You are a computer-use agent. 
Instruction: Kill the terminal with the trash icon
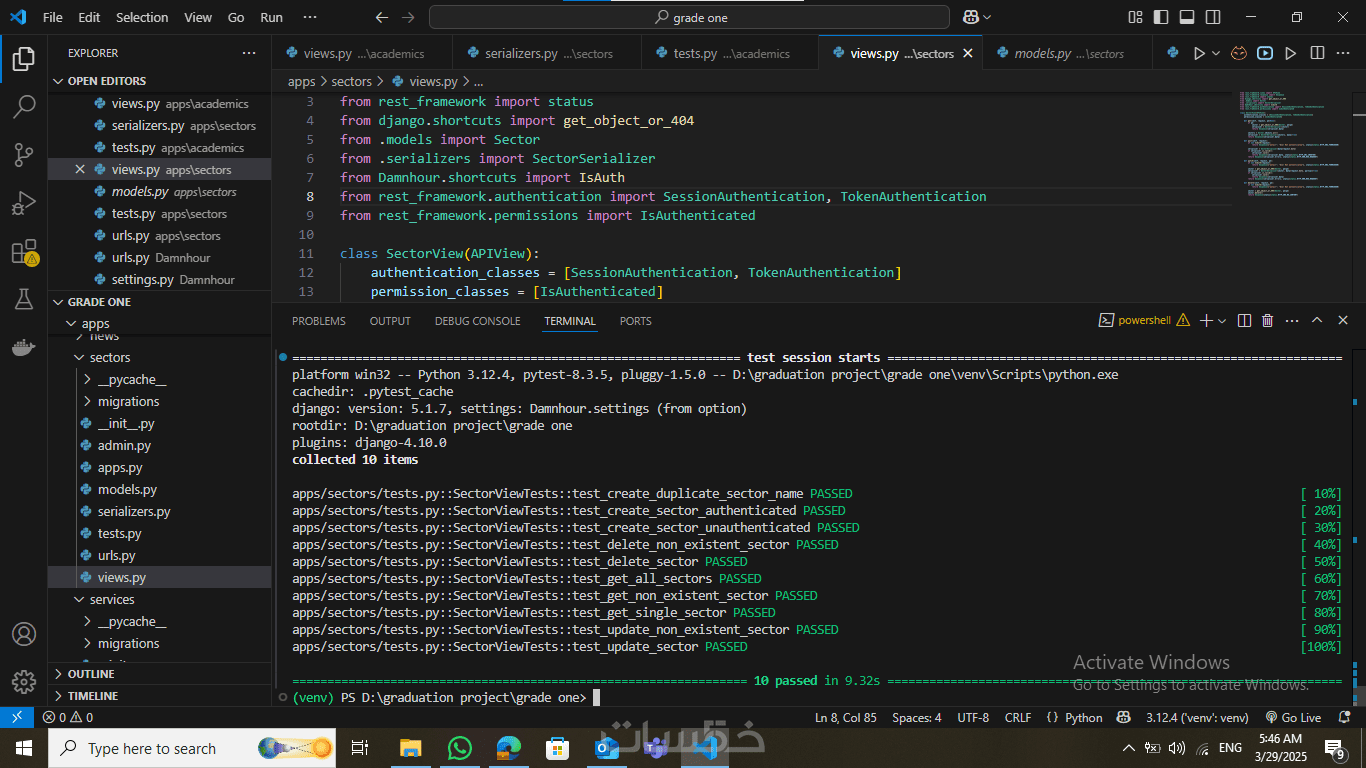coord(1267,321)
